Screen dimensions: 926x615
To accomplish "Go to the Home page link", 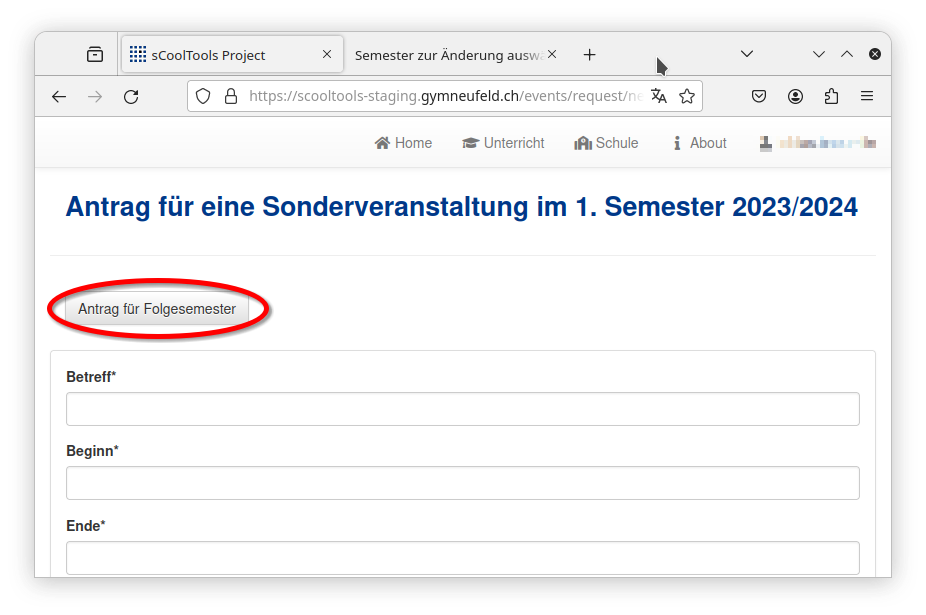I will pyautogui.click(x=403, y=143).
